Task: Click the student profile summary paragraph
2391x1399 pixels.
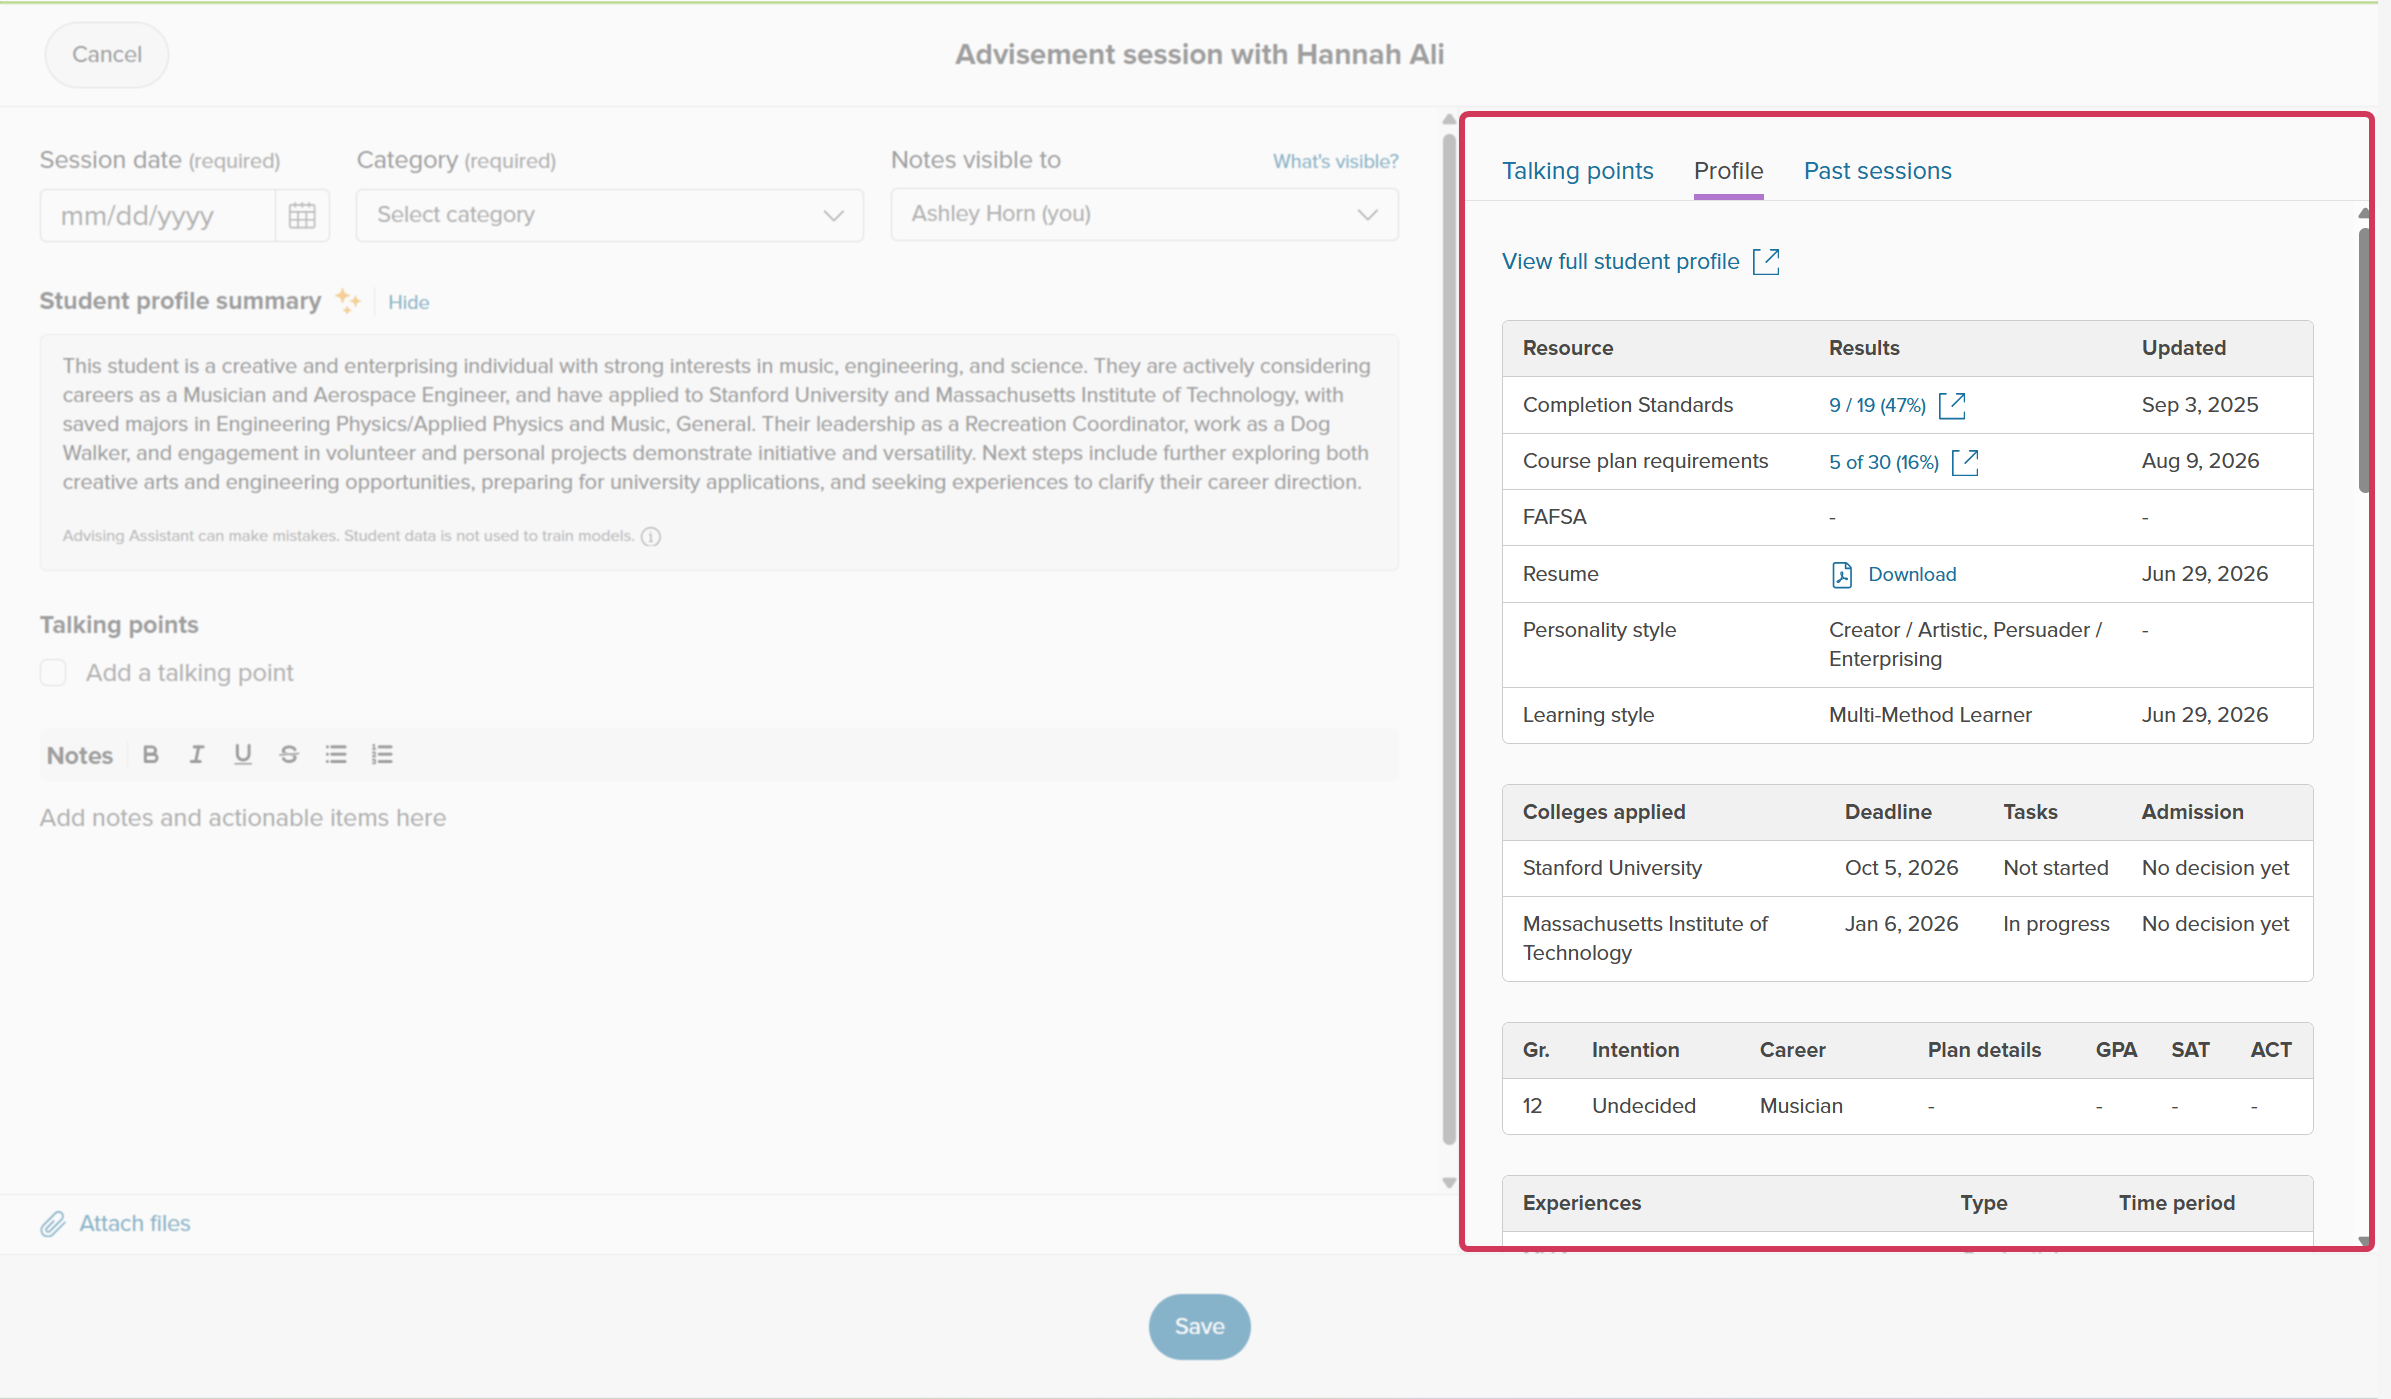Action: click(716, 424)
